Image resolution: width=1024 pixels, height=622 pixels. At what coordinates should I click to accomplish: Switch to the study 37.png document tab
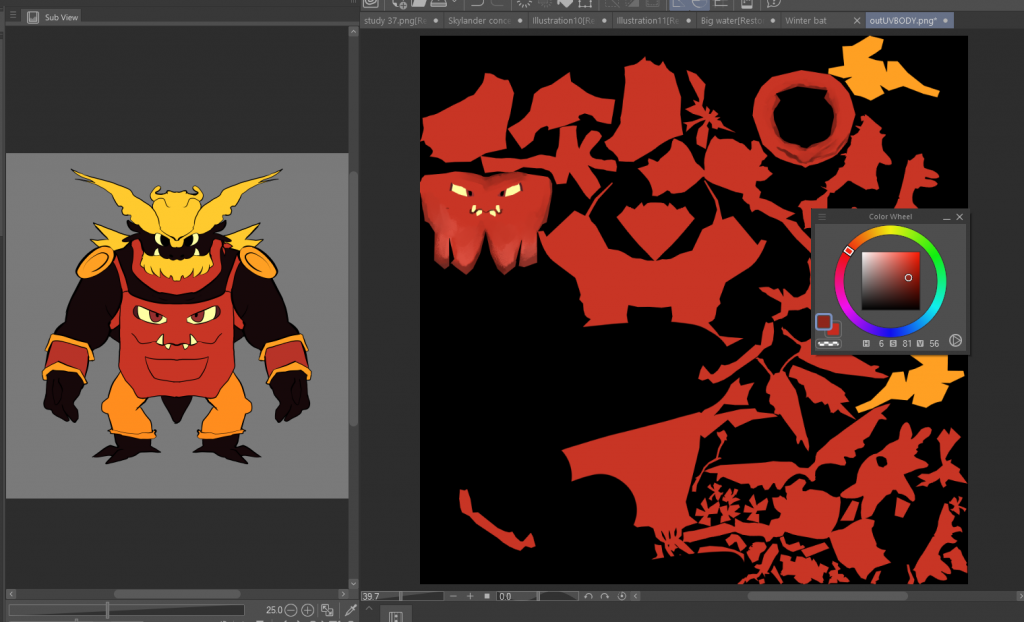(x=400, y=20)
